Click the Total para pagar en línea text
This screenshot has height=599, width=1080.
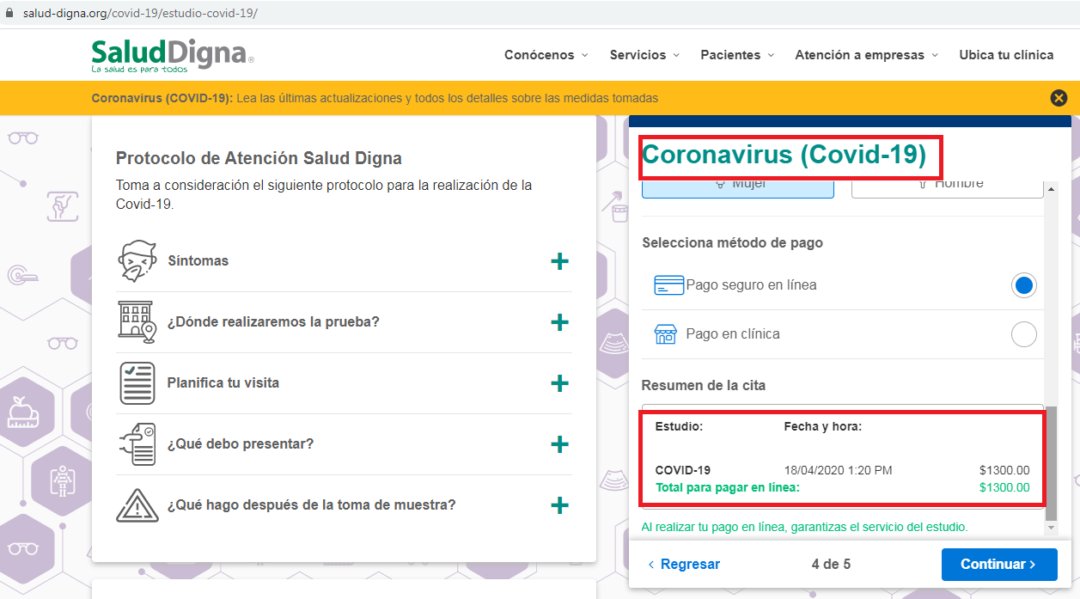tap(727, 487)
